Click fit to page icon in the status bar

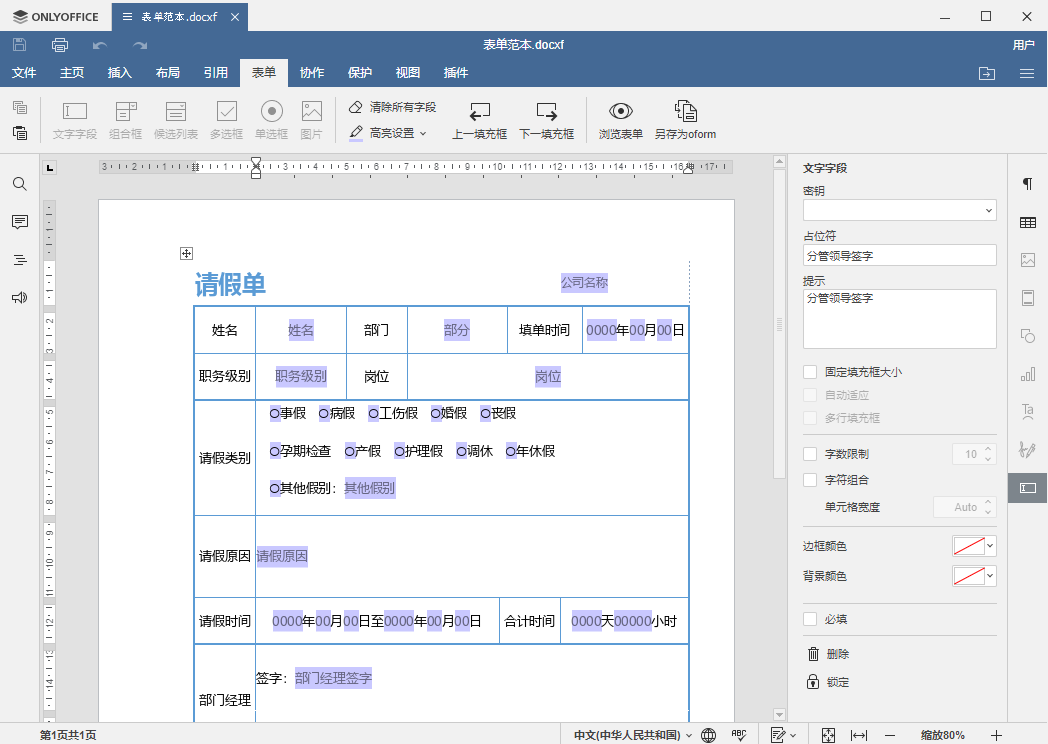[x=828, y=735]
